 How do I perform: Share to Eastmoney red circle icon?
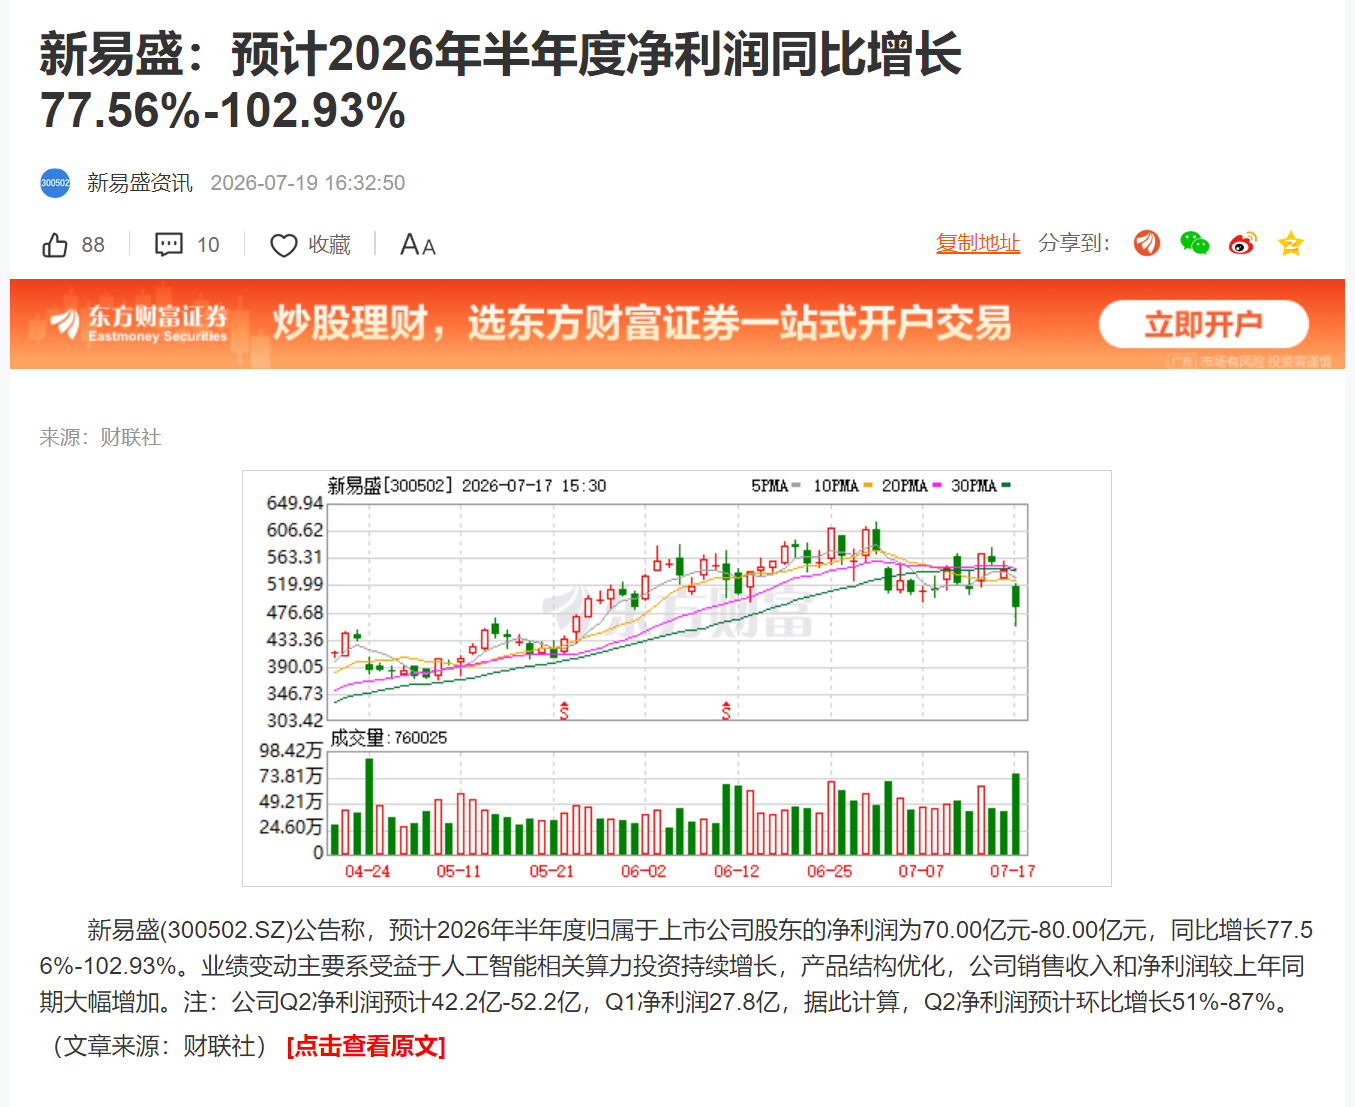(x=1147, y=243)
